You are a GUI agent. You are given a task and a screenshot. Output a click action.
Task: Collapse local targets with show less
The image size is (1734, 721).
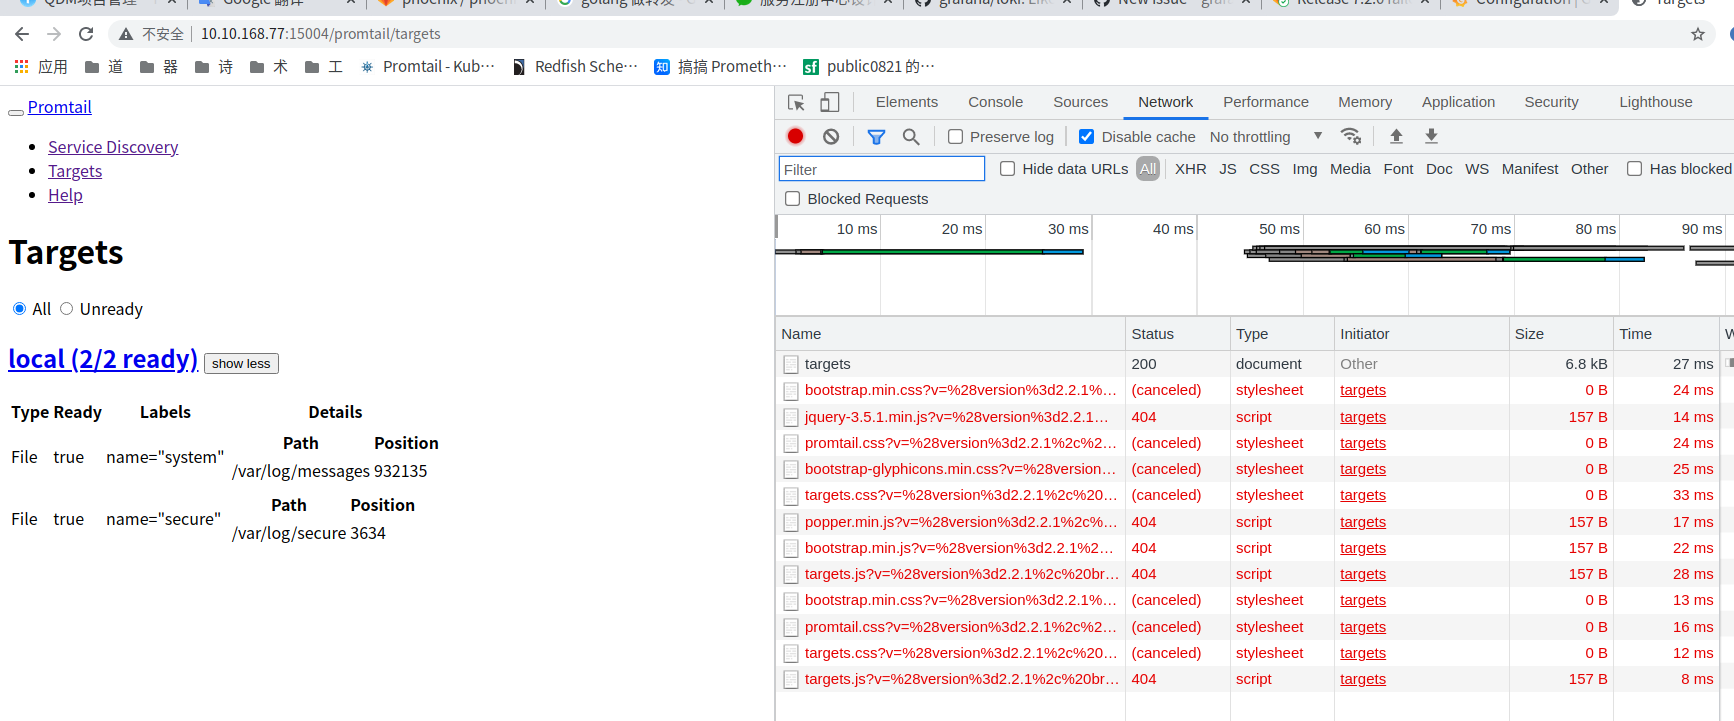241,363
